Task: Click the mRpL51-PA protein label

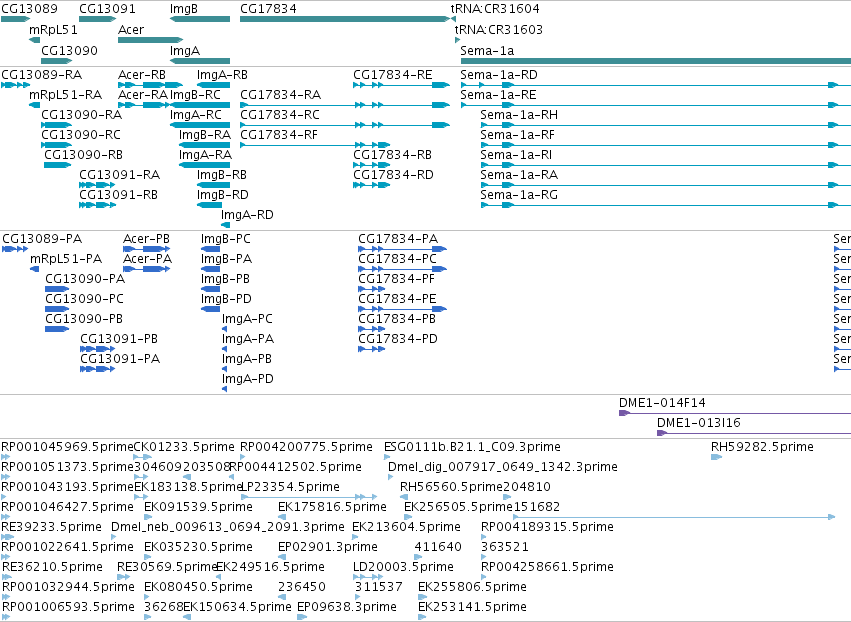Action: point(66,259)
